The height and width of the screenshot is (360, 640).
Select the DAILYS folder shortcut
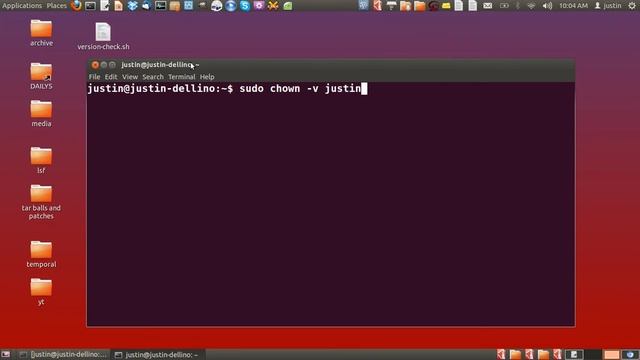pos(41,76)
